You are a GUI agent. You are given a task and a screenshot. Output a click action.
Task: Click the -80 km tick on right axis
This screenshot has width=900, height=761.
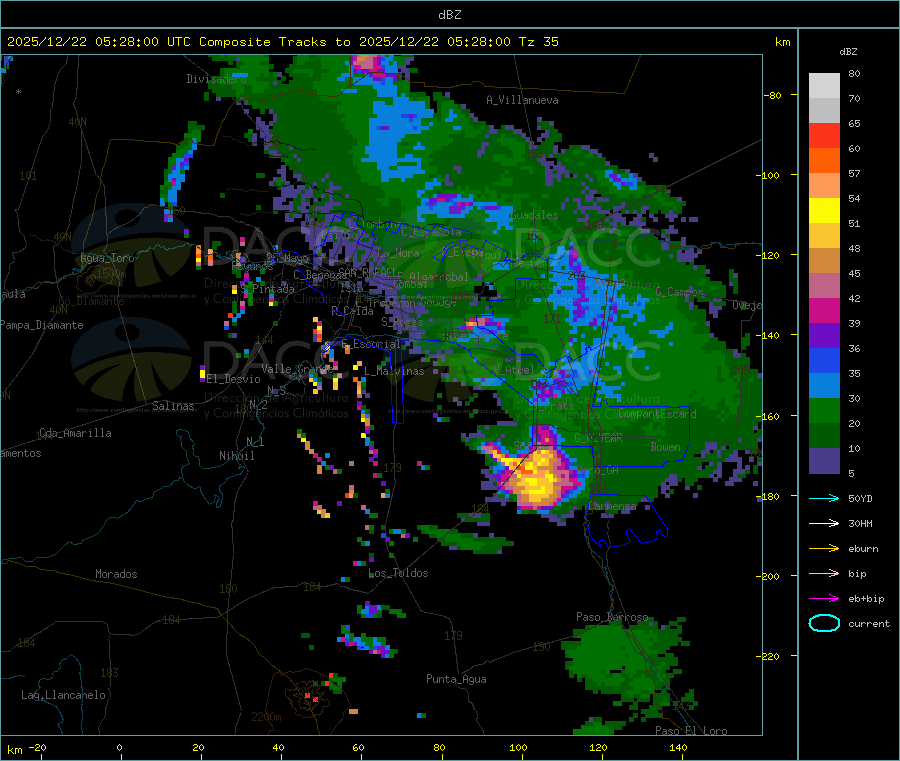[x=773, y=95]
